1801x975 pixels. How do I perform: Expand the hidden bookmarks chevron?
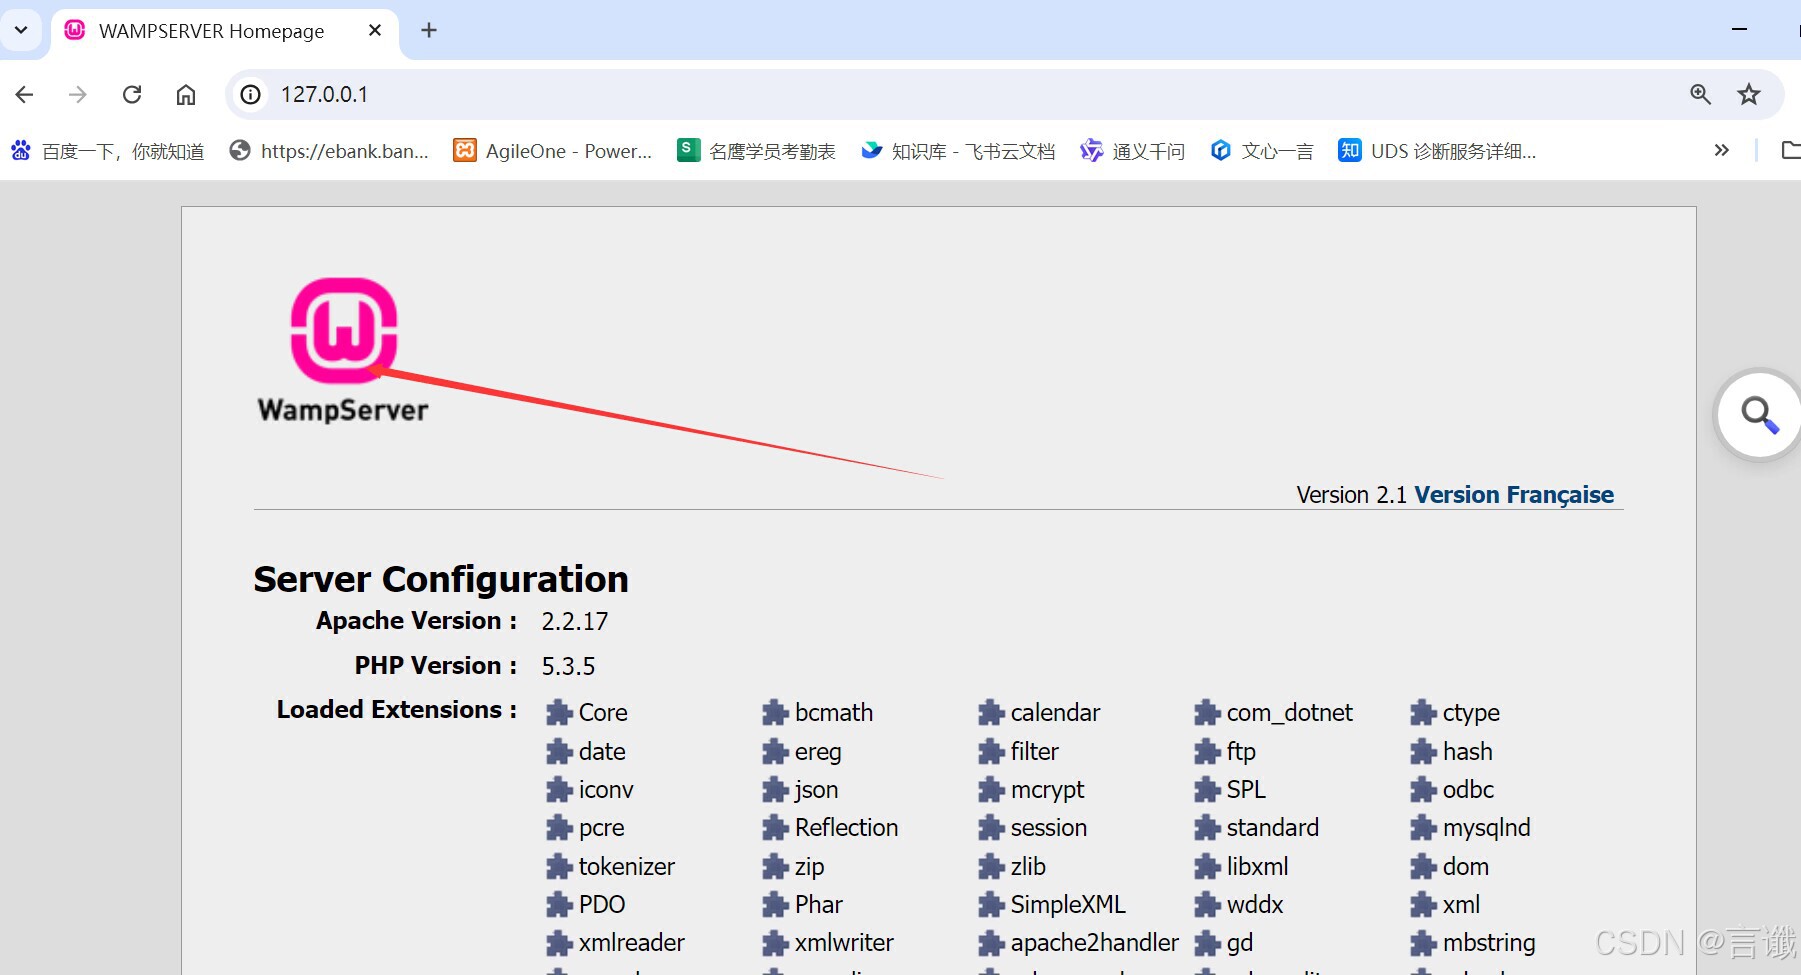tap(1721, 150)
